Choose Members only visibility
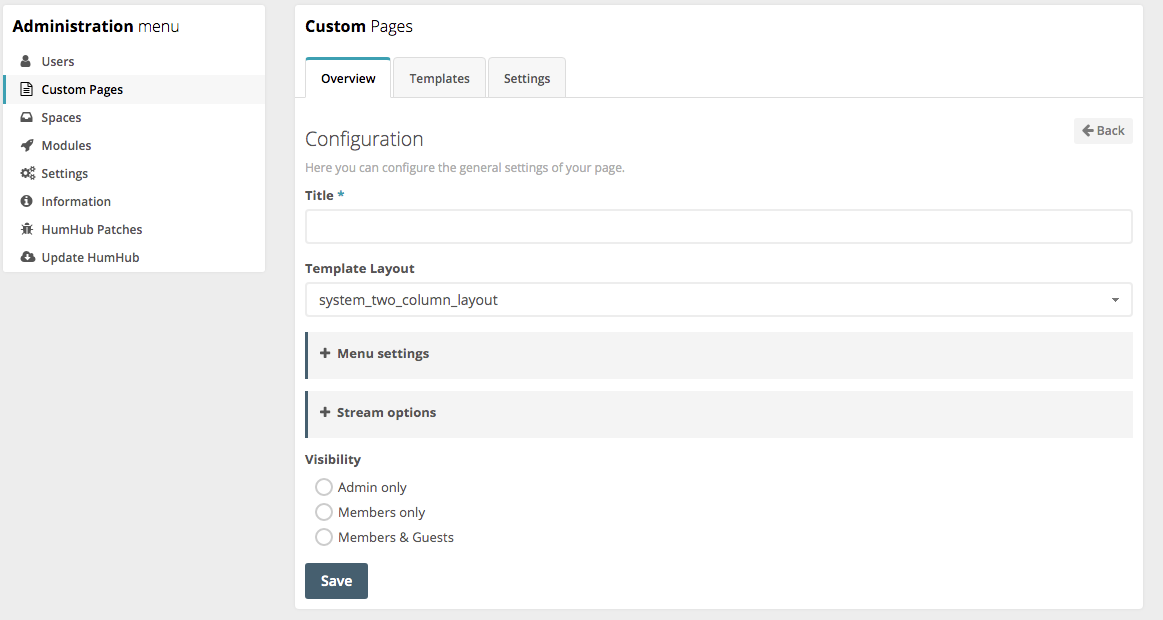This screenshot has height=620, width=1163. (323, 512)
